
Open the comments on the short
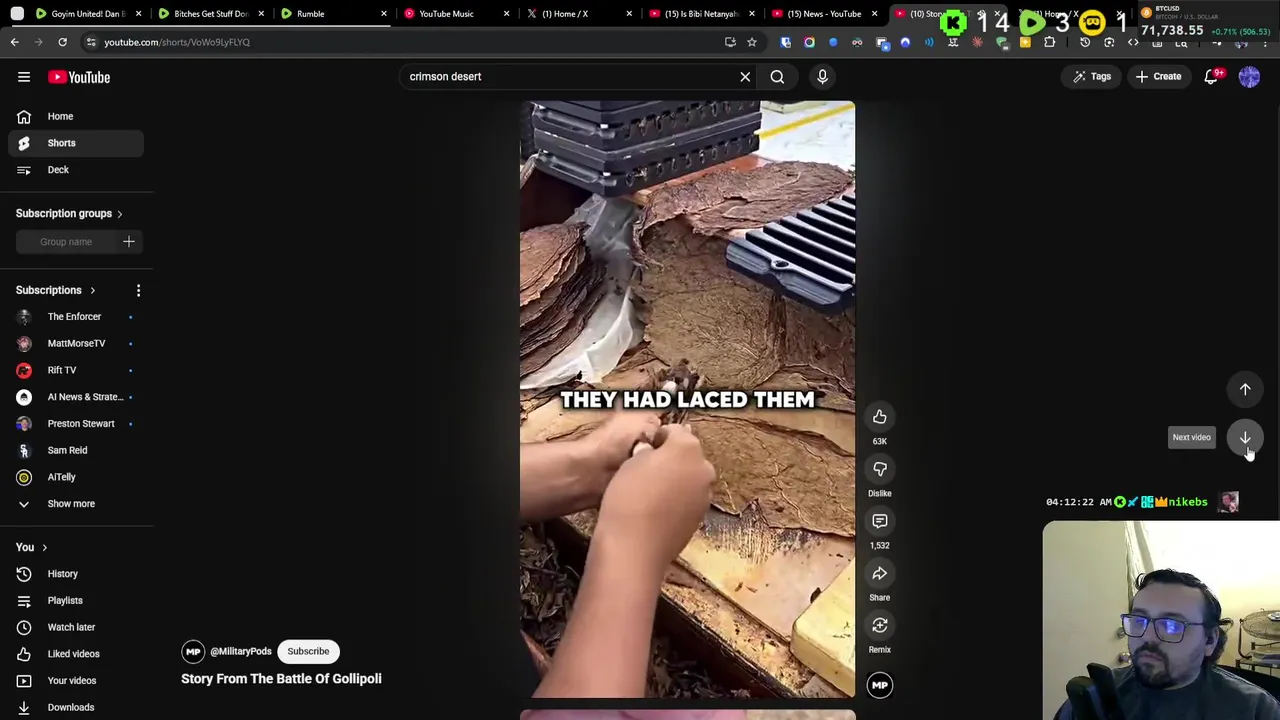pyautogui.click(x=880, y=521)
